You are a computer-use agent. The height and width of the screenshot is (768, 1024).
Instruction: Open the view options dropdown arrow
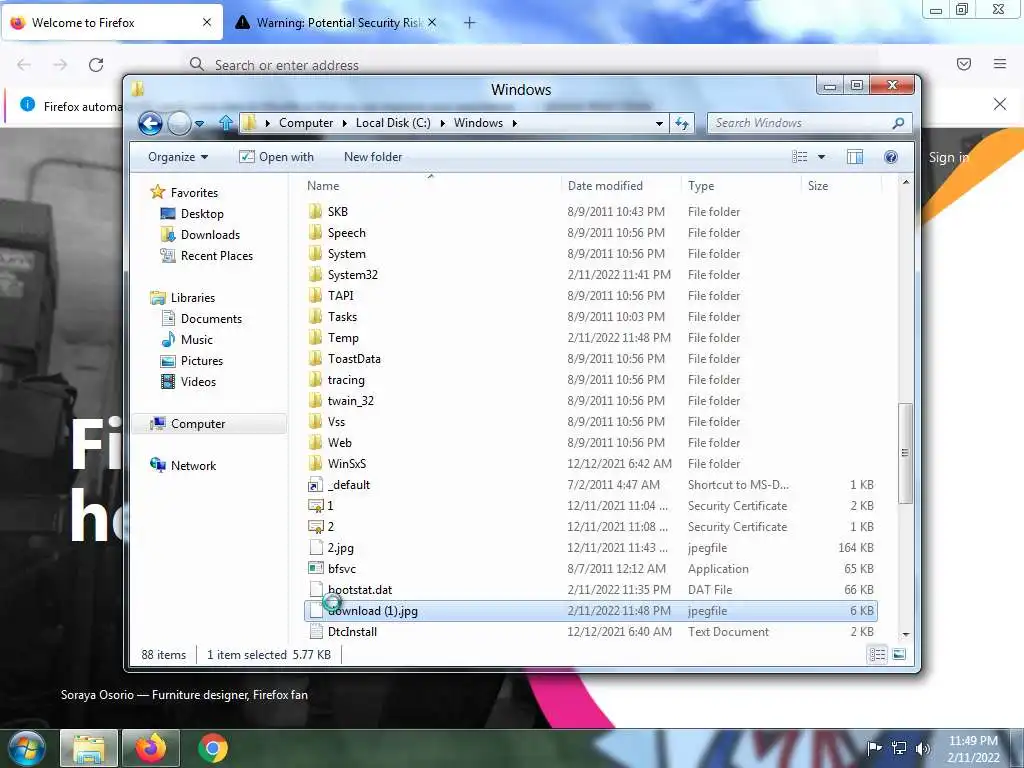[x=822, y=157]
